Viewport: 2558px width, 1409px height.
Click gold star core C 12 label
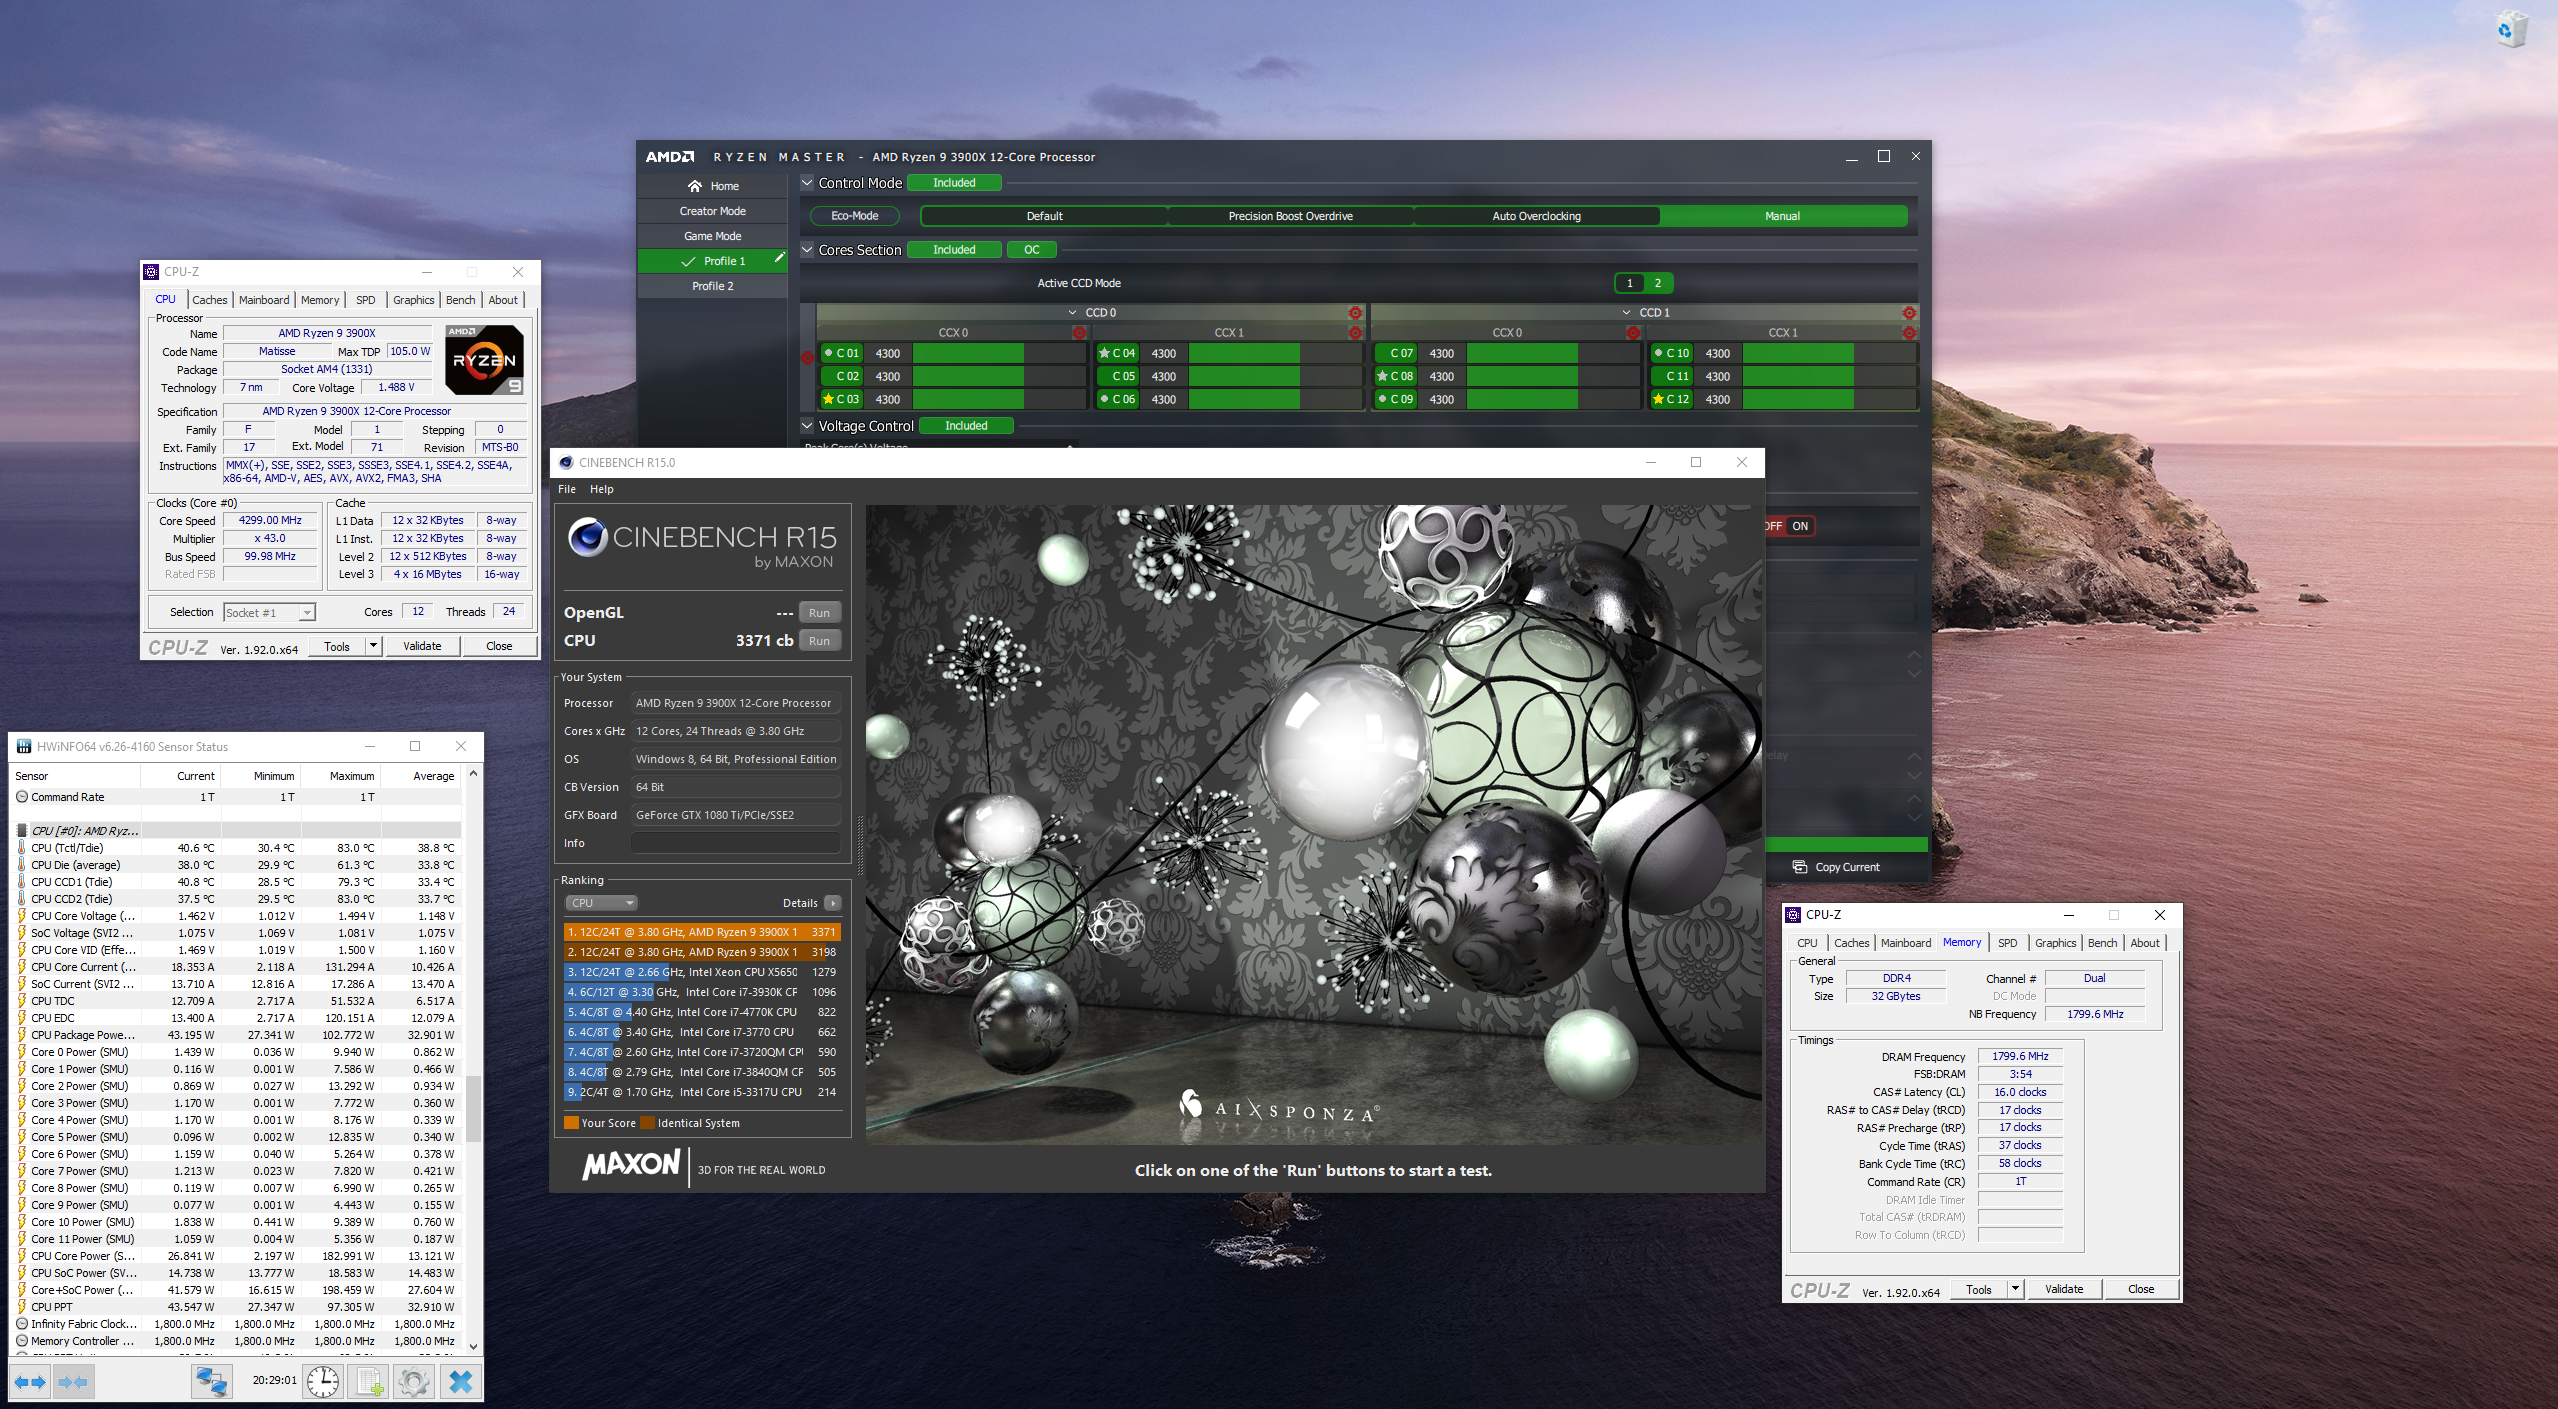[x=1671, y=399]
